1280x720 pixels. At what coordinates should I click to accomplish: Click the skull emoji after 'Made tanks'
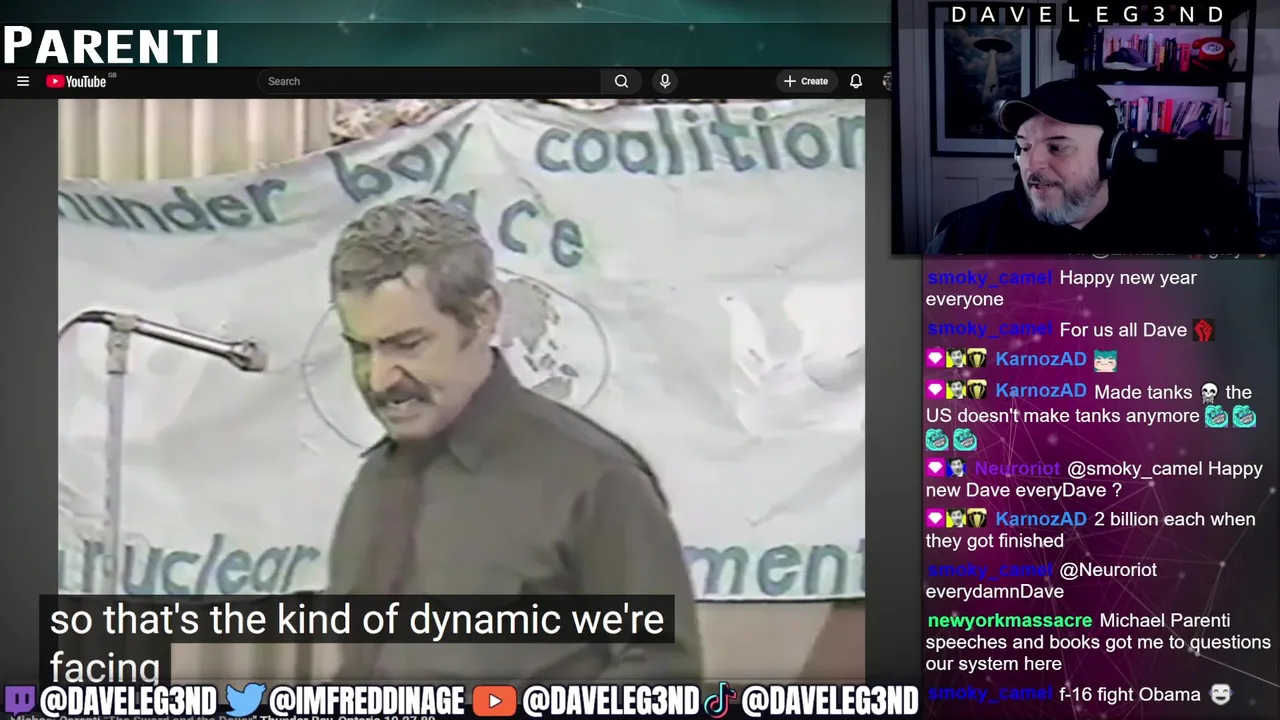(x=1208, y=392)
